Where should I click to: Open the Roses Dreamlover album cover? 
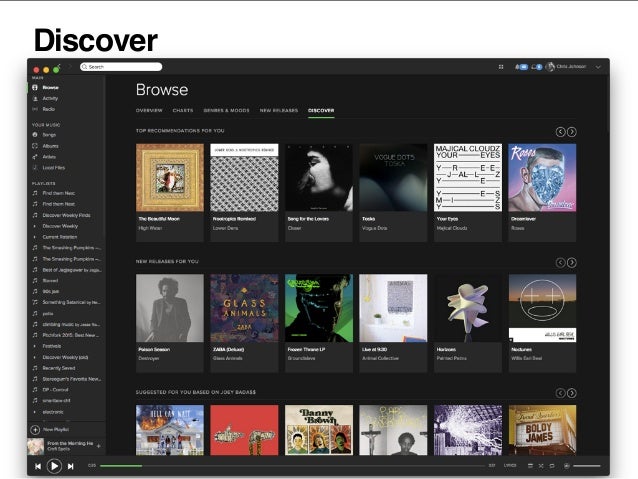click(x=542, y=177)
